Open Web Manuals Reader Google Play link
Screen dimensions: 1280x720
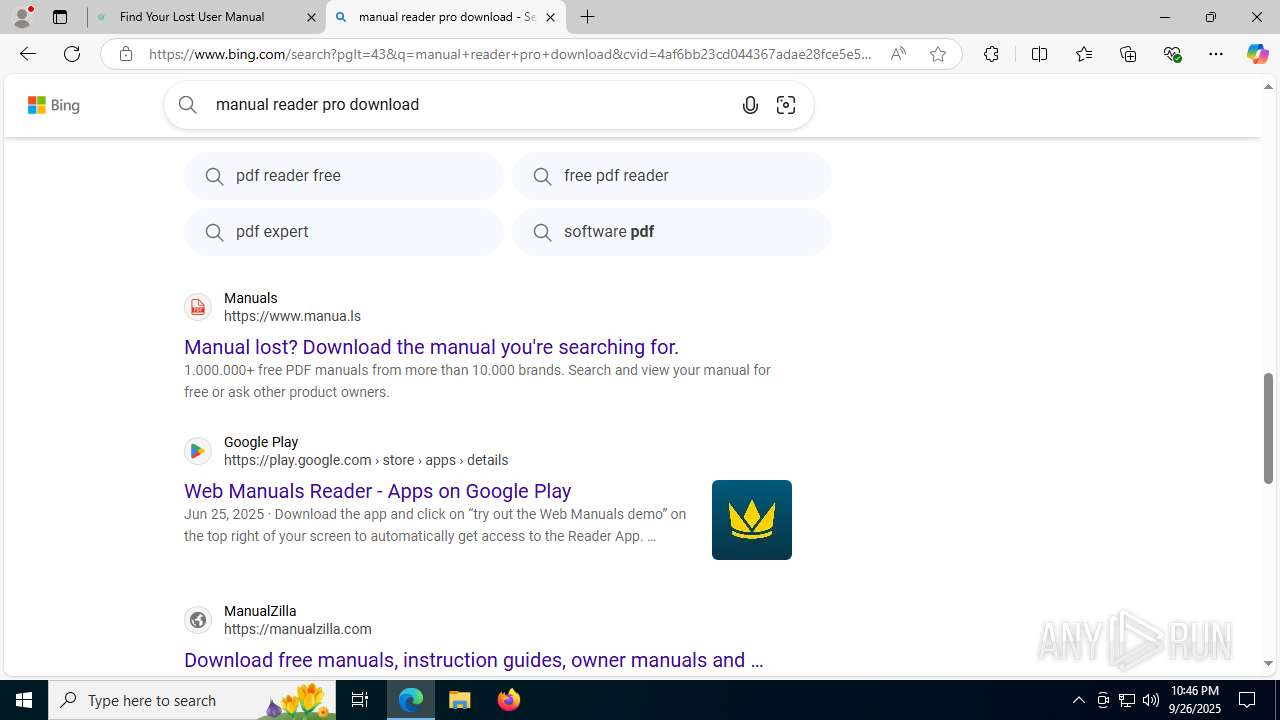[x=378, y=491]
